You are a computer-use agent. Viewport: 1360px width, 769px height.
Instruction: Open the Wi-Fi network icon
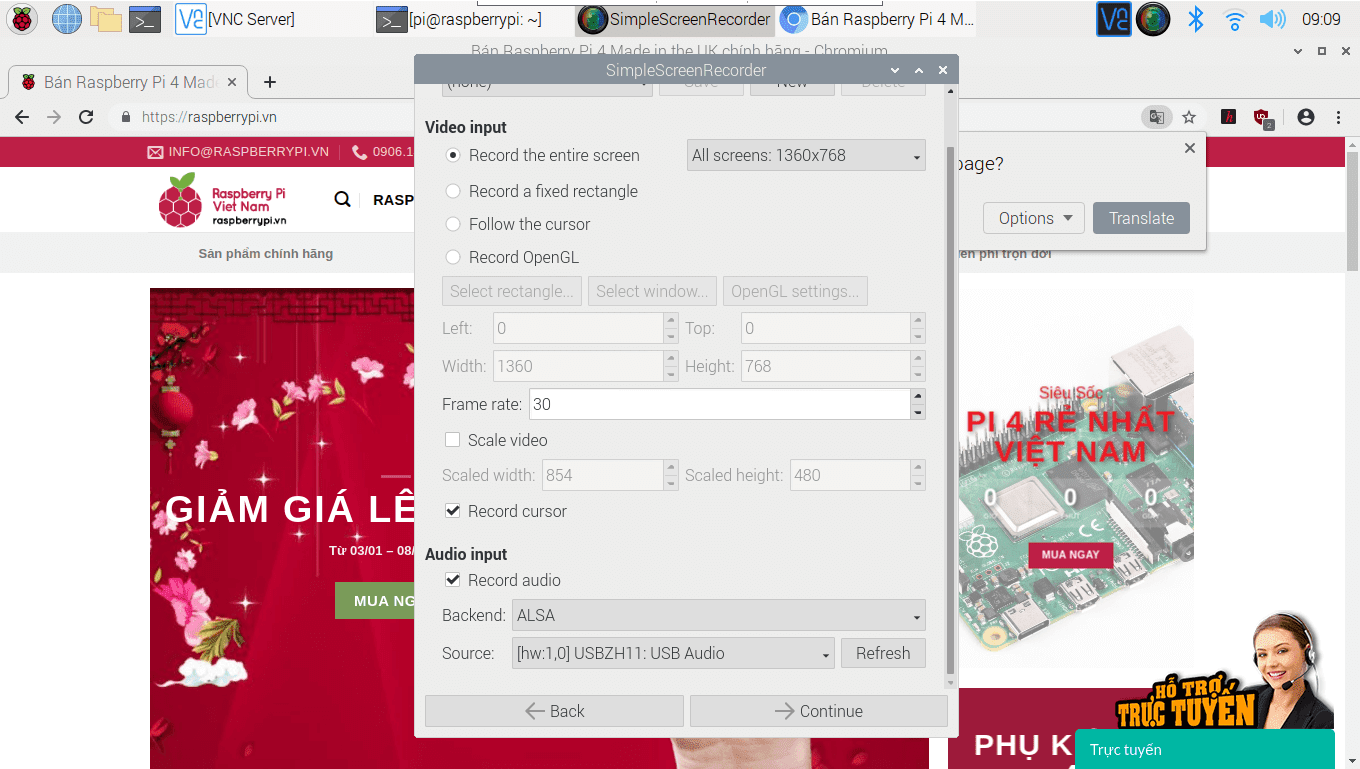1235,19
